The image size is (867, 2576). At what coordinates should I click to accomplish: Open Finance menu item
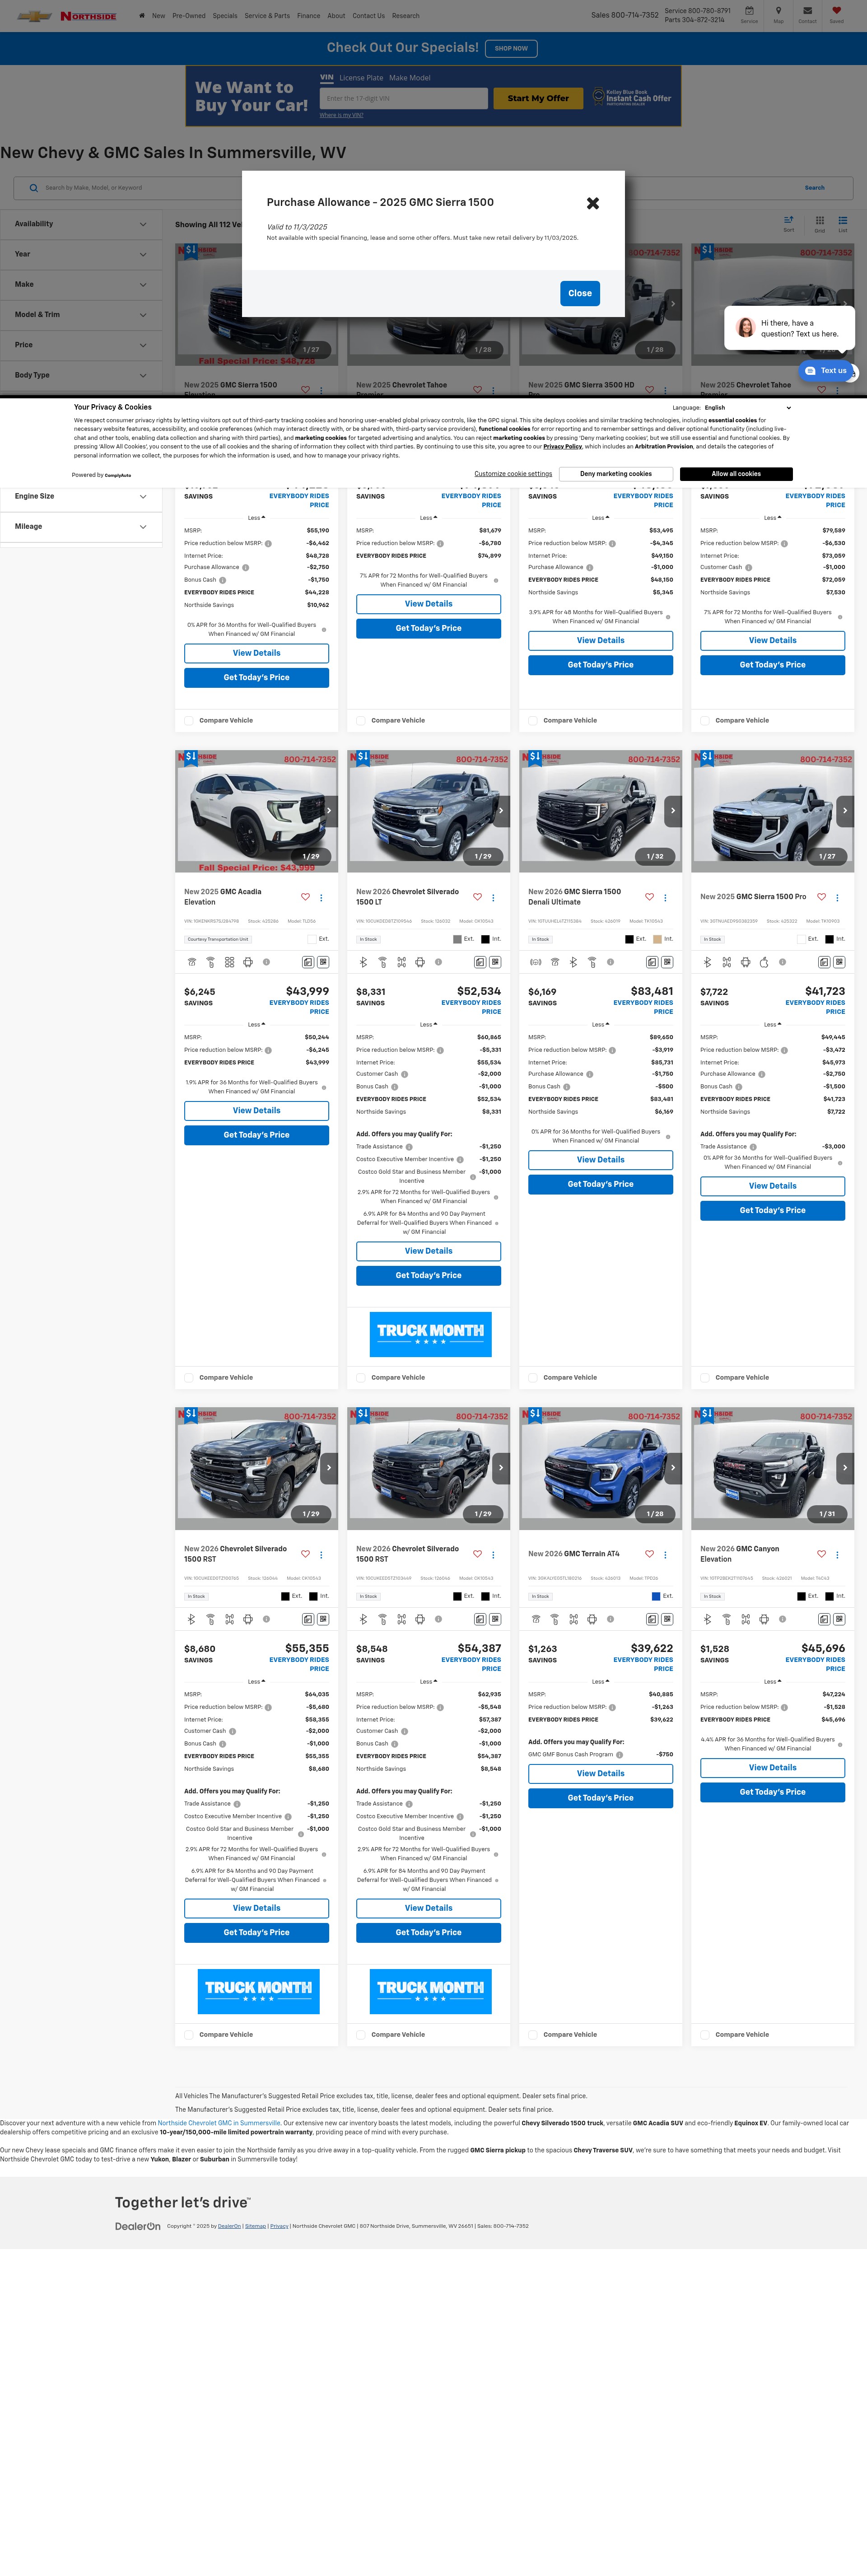click(x=308, y=16)
